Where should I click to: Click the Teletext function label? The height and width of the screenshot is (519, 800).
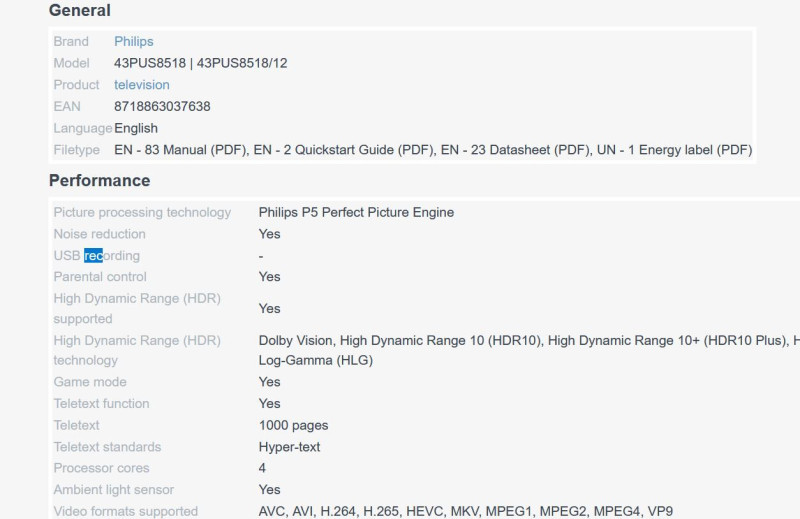101,404
